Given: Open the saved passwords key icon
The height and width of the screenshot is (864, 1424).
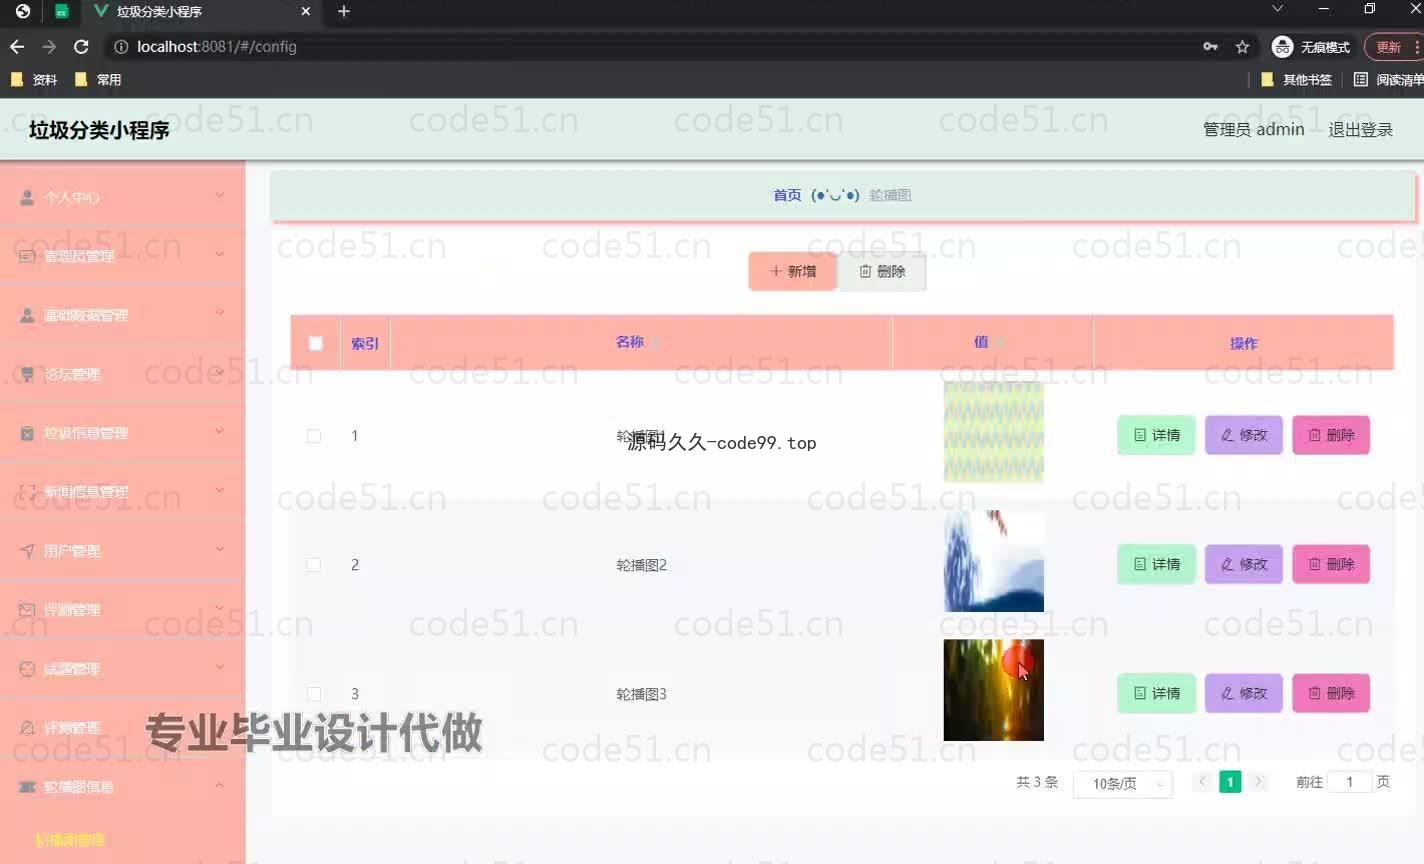Looking at the screenshot, I should coord(1210,47).
